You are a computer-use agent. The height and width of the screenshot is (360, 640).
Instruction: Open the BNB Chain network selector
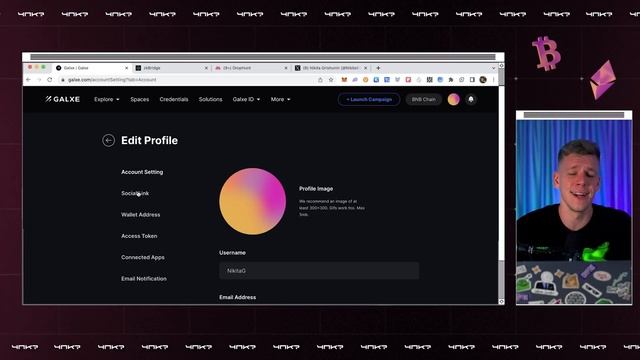[423, 99]
